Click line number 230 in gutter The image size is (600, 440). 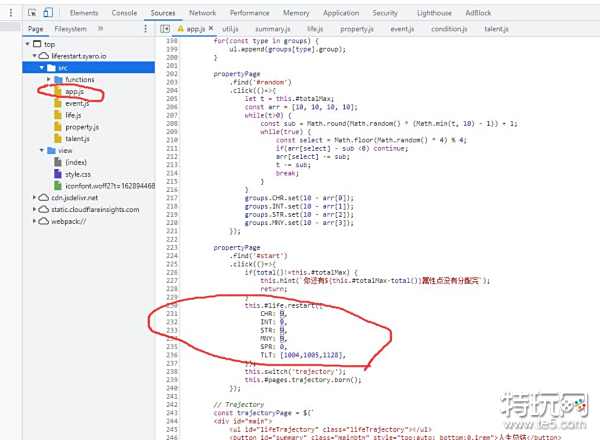pyautogui.click(x=172, y=305)
